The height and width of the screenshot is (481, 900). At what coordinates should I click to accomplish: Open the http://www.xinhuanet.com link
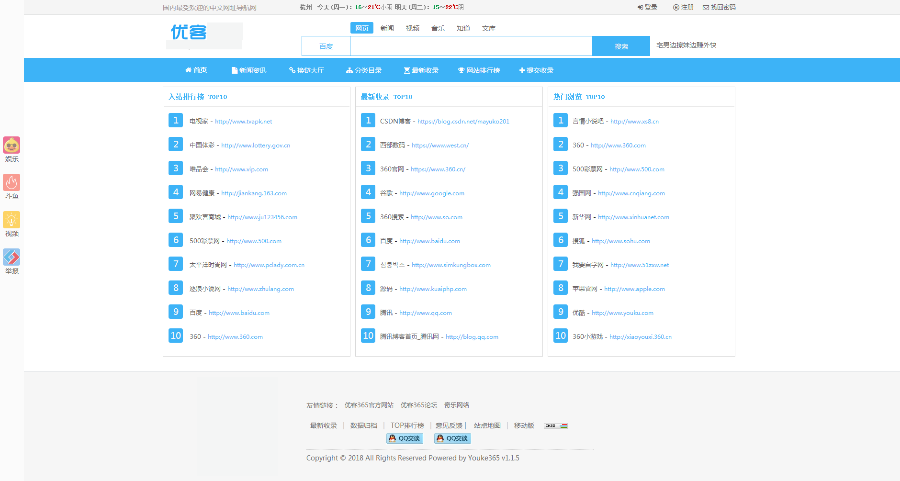coord(634,218)
